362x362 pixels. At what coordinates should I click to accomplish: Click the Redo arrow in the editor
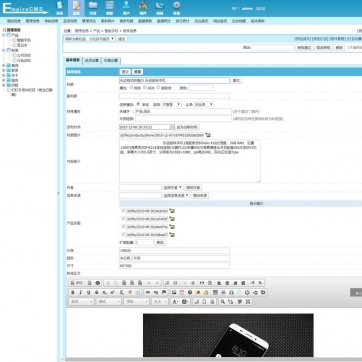(157, 283)
